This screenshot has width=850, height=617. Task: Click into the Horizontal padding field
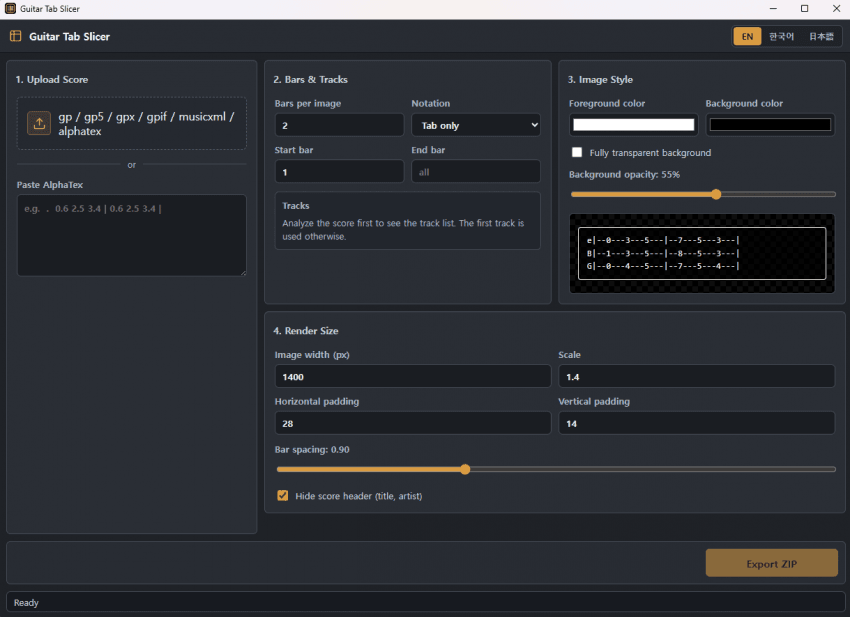[x=413, y=423]
